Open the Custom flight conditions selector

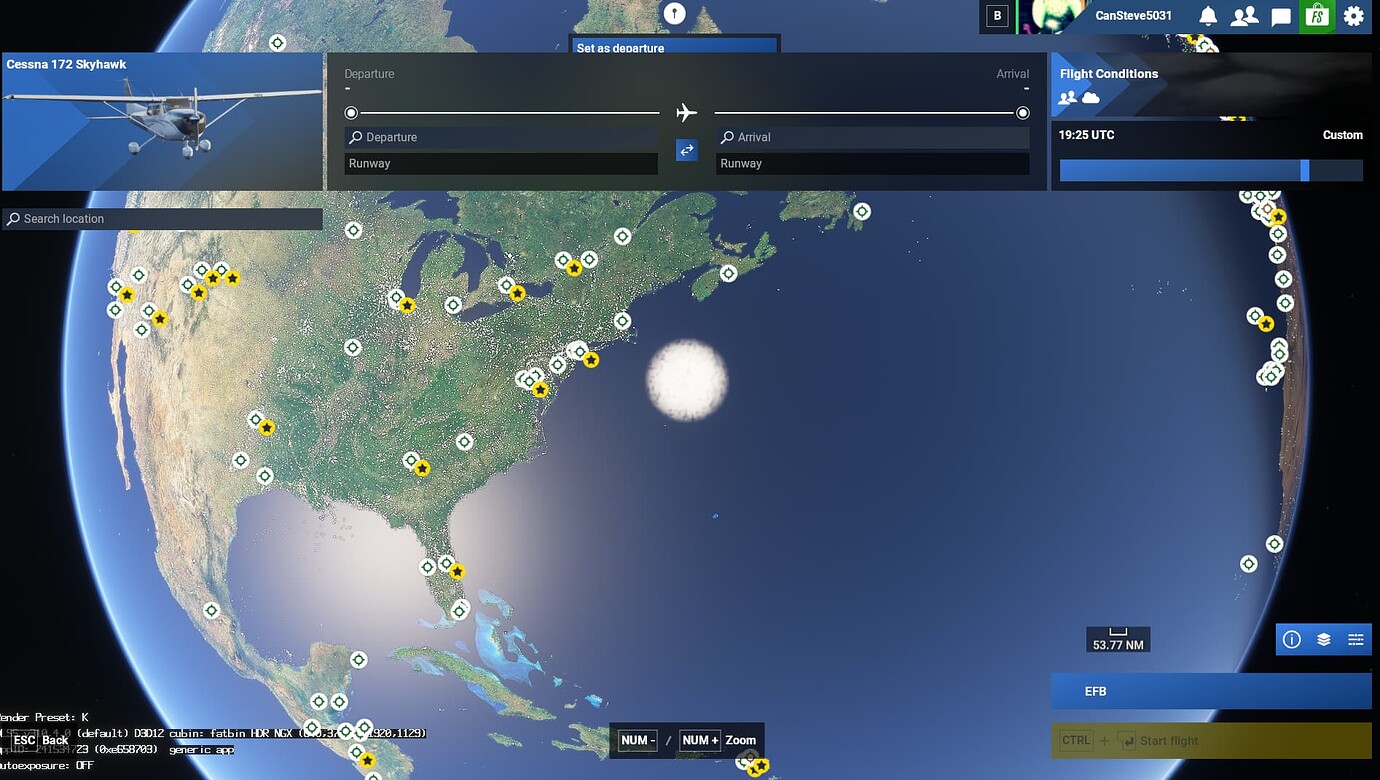(1342, 134)
